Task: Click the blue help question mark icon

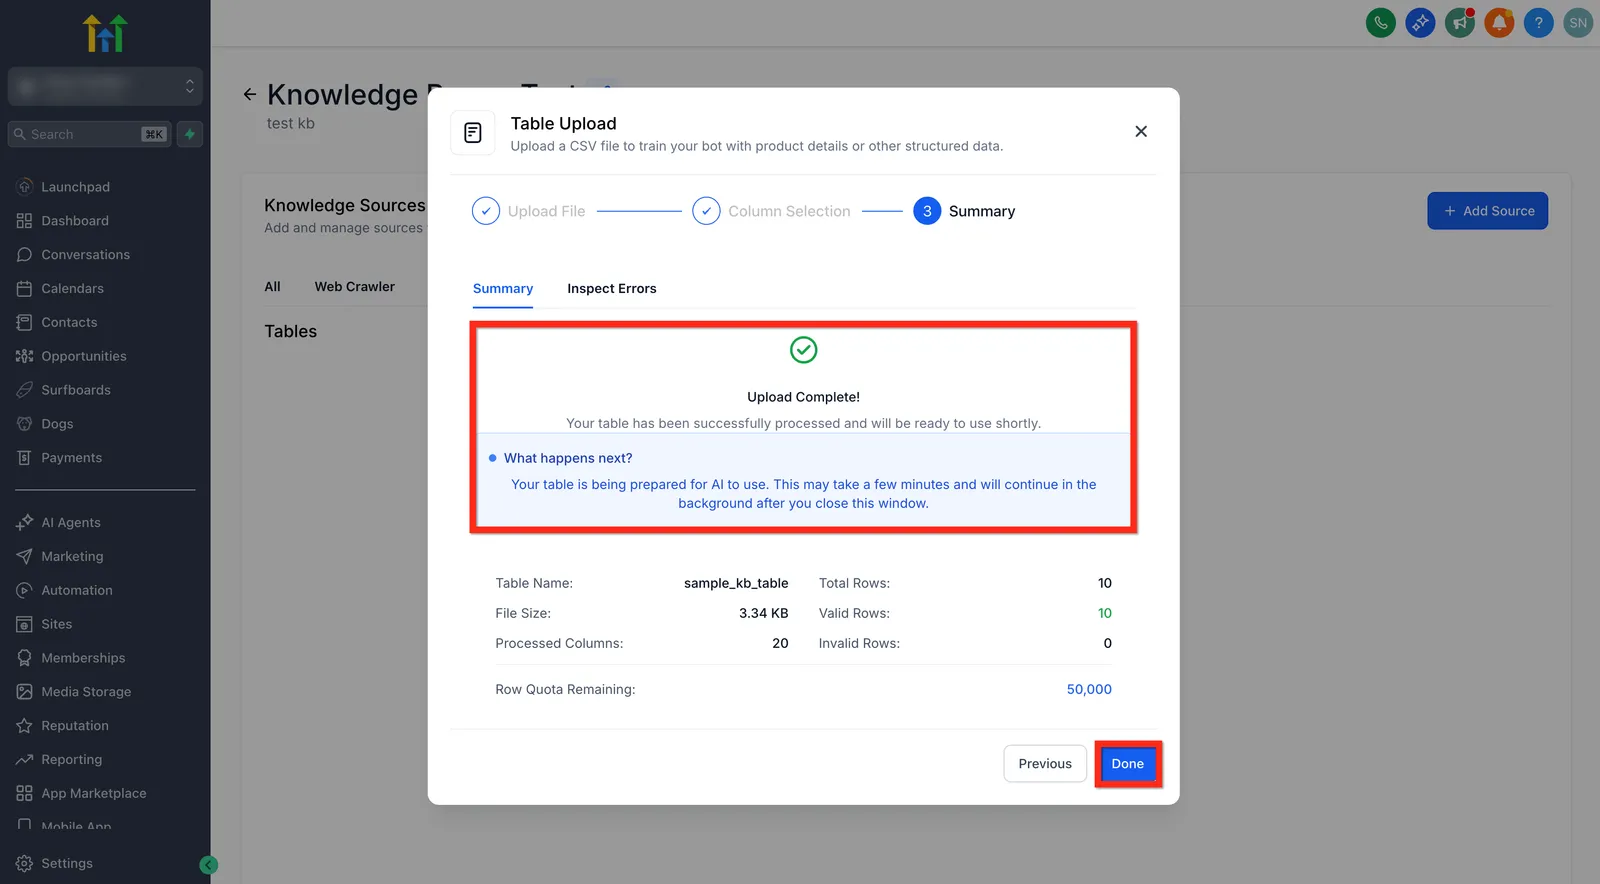Action: 1538,22
